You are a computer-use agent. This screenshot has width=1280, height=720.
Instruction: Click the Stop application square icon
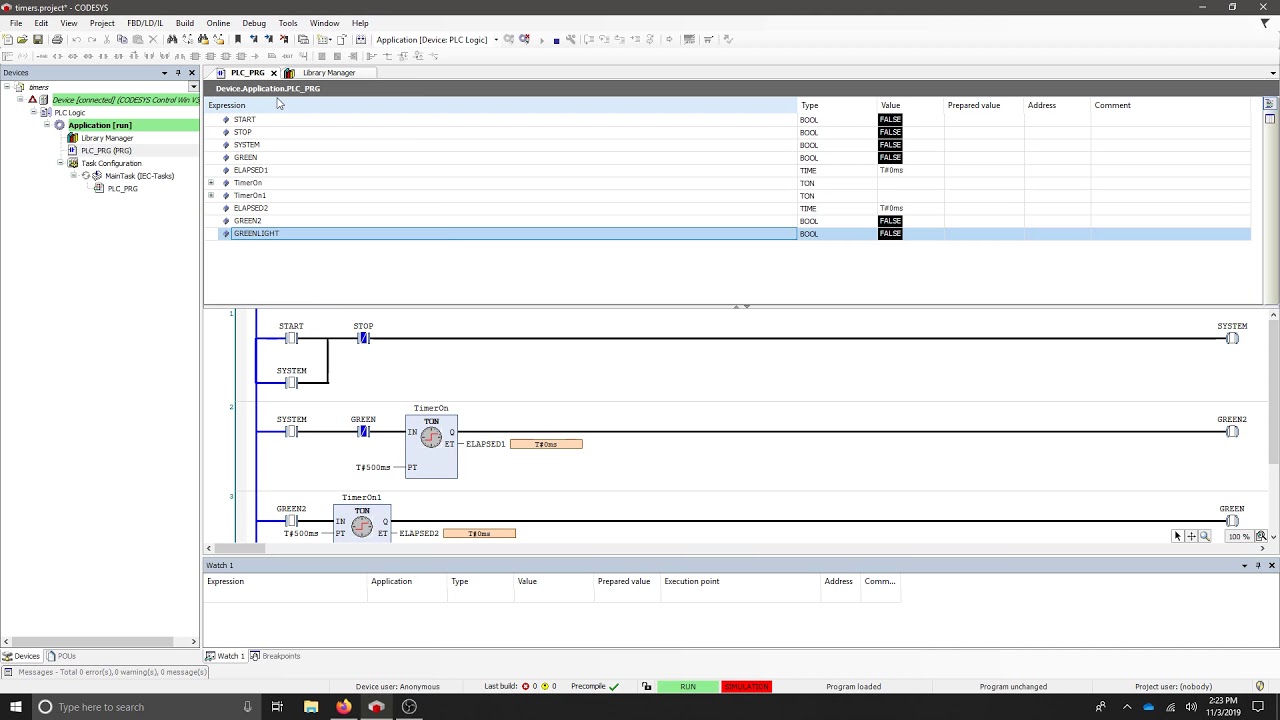[x=556, y=40]
